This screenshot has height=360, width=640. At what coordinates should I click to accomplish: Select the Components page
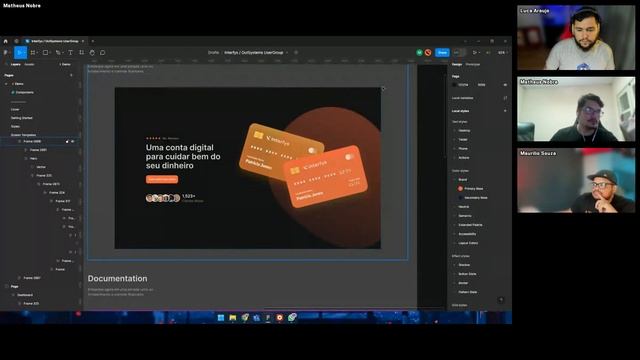point(24,92)
